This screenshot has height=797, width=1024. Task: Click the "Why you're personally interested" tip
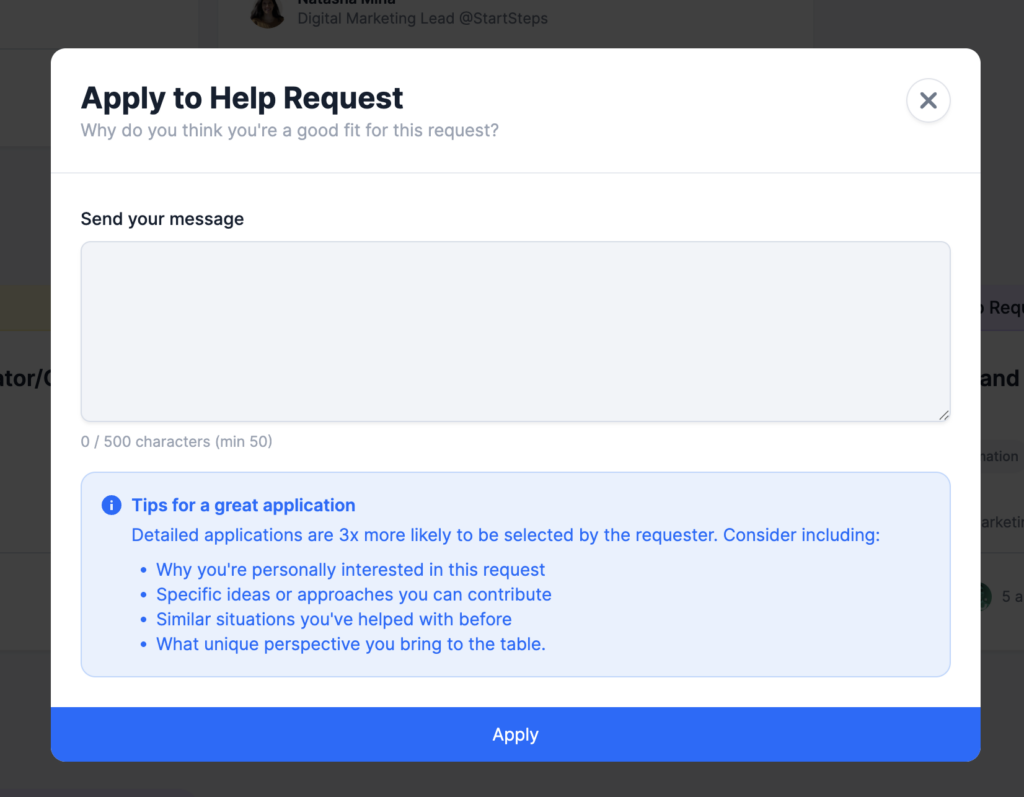pos(350,570)
